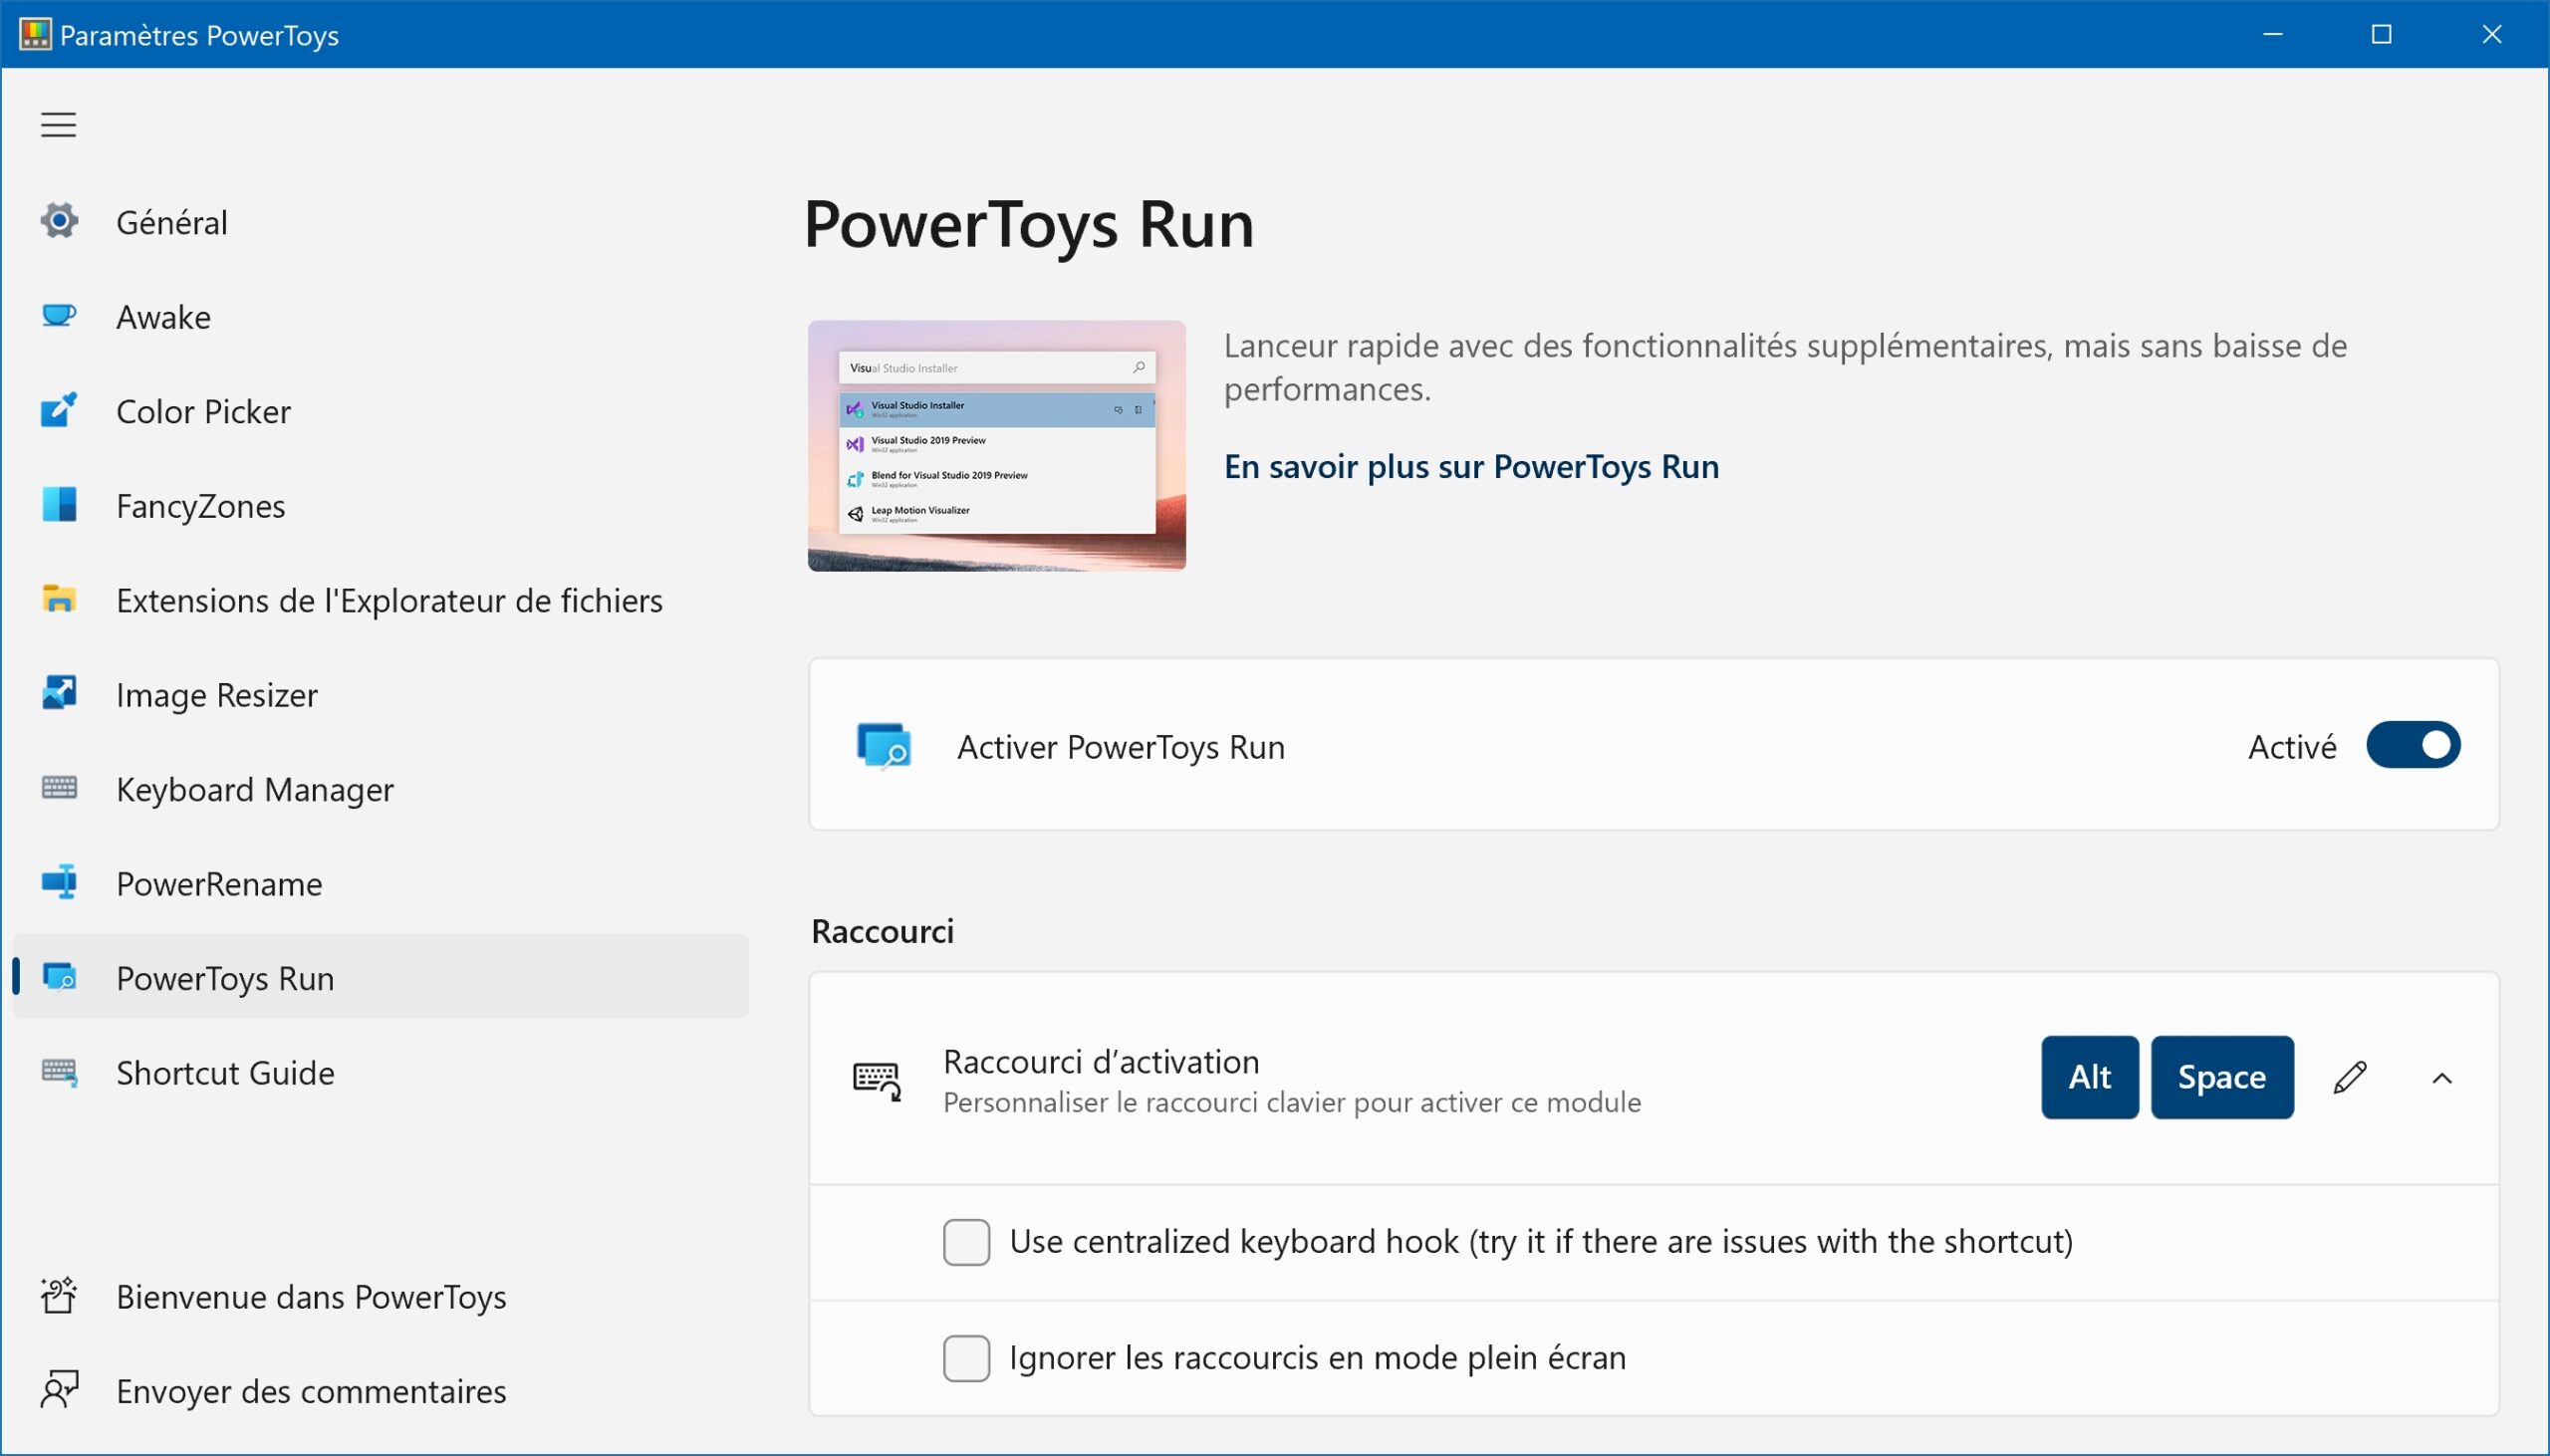Click the File Explorer extensions folder icon

pos(59,599)
